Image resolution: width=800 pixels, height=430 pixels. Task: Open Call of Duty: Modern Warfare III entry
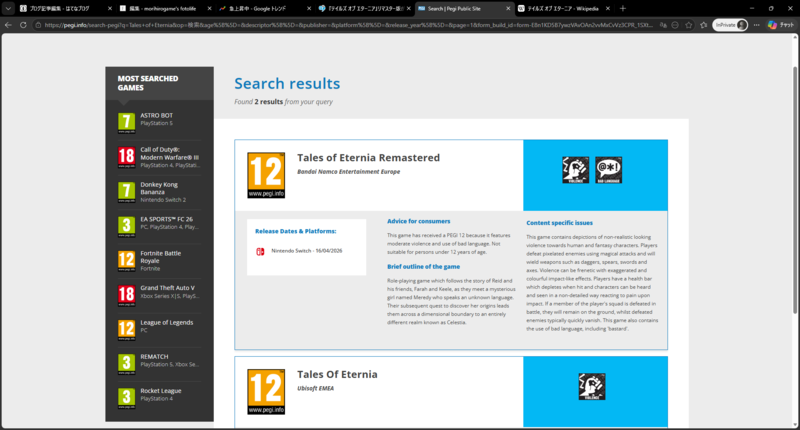pos(169,154)
